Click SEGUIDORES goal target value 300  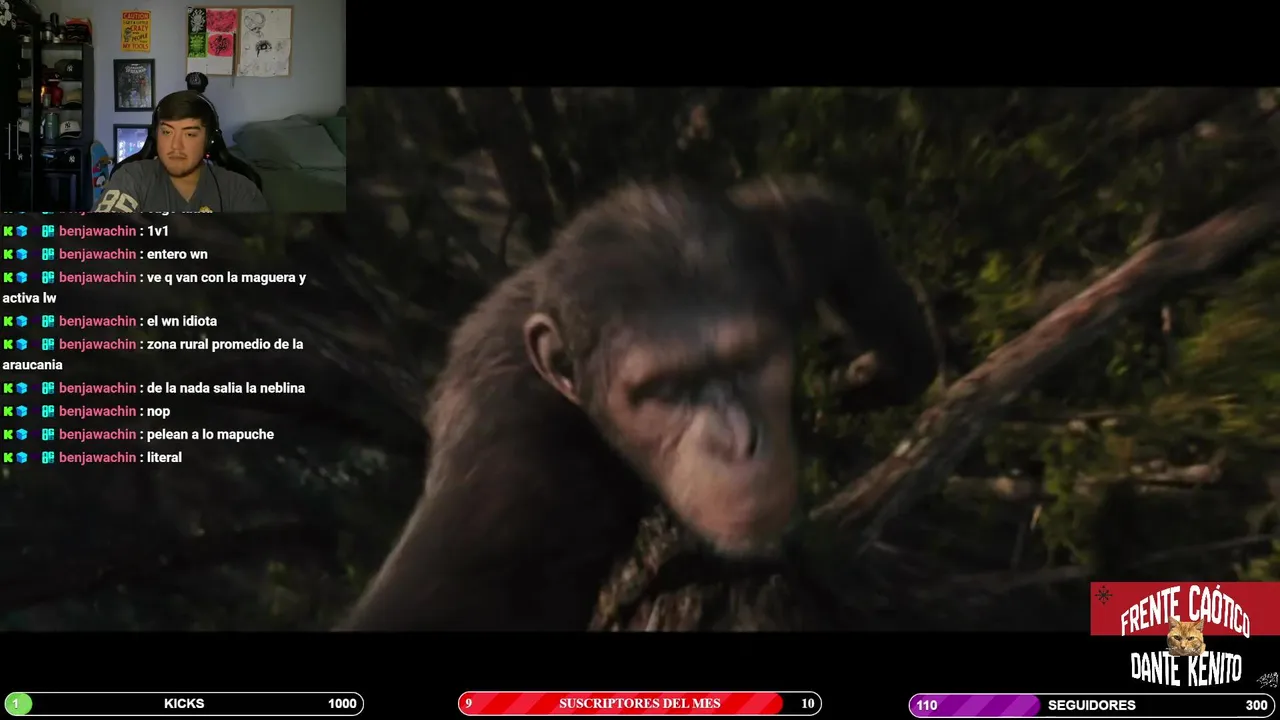[1257, 705]
